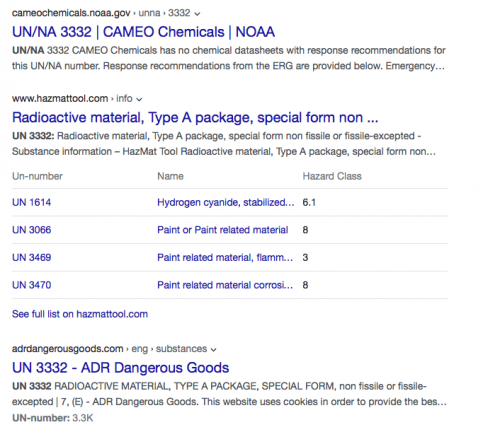This screenshot has width=500, height=432.
Task: Click the Hazard Class column header
Action: (x=332, y=176)
